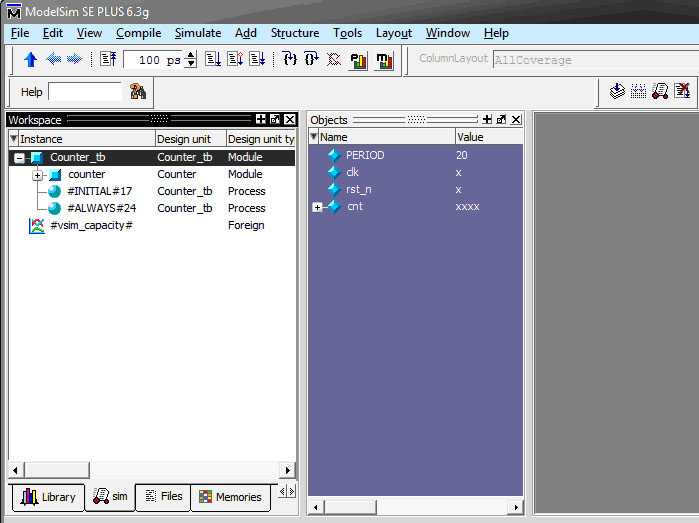Open the Instance column sort menu arrow
Image resolution: width=699 pixels, height=523 pixels.
click(14, 138)
